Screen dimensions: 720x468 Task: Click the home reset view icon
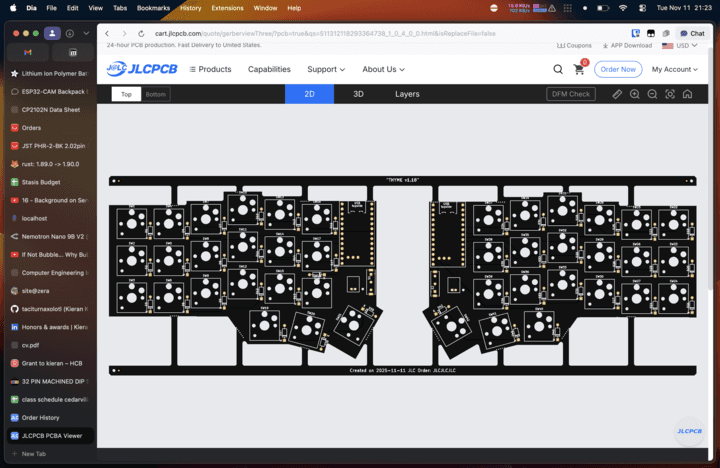686,94
